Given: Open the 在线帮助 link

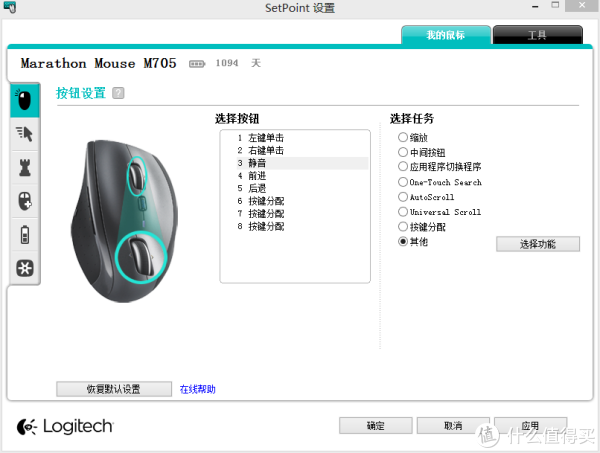Looking at the screenshot, I should pos(197,389).
